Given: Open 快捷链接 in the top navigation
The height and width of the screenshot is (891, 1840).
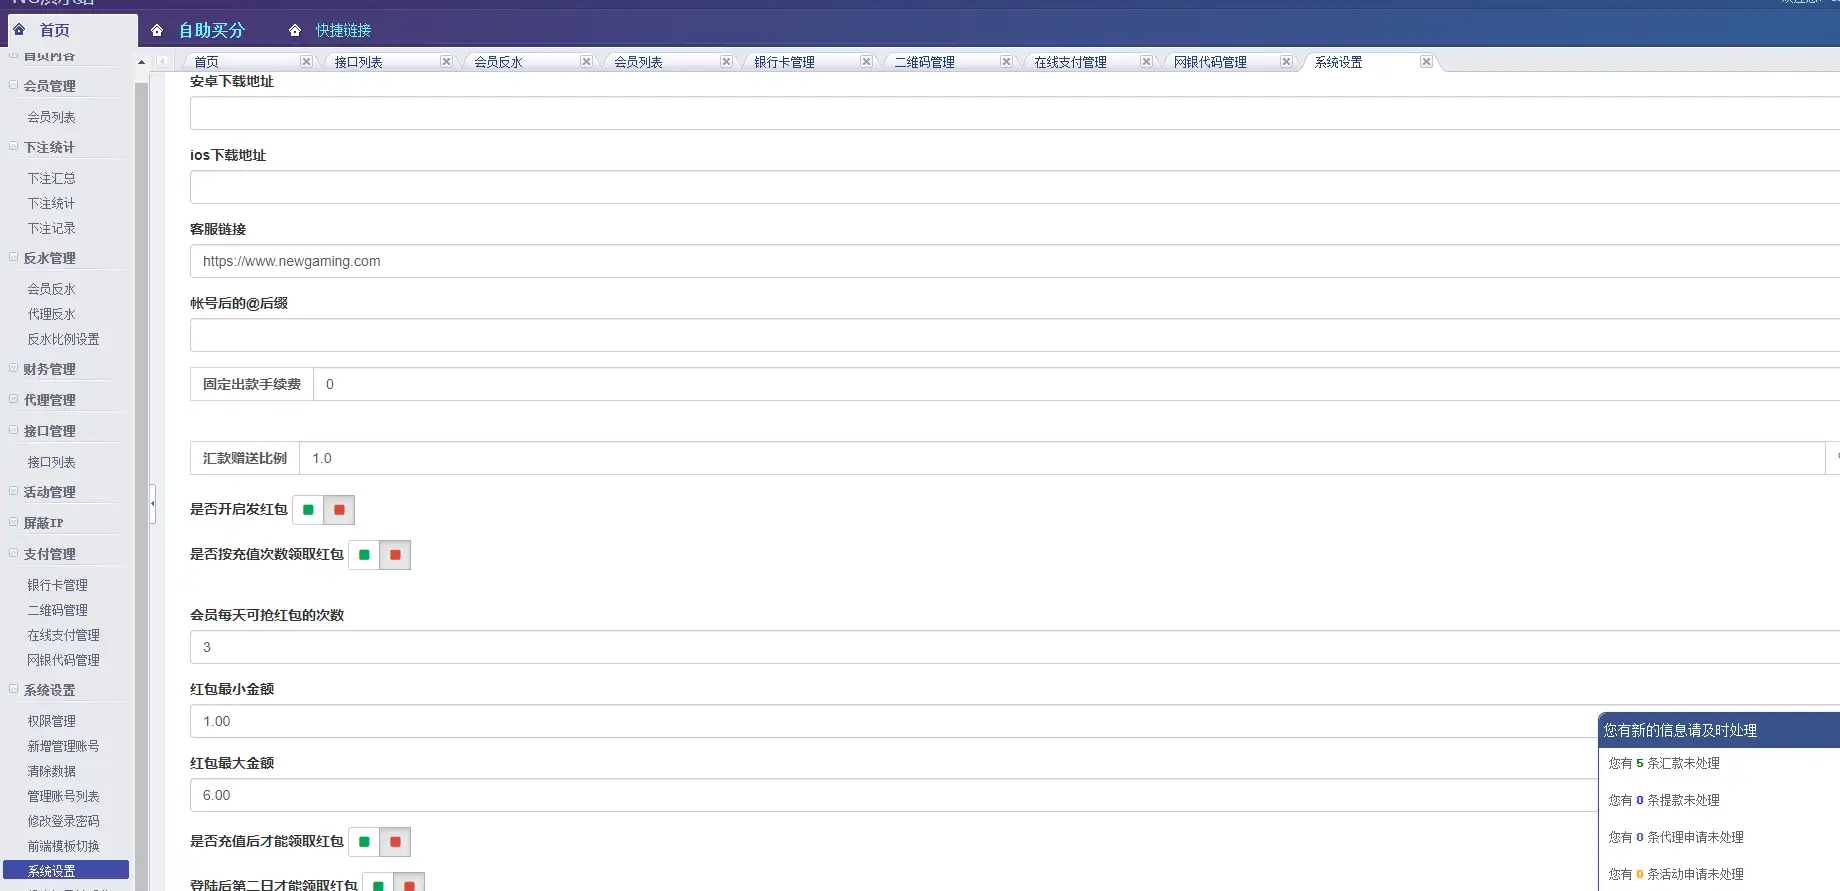Looking at the screenshot, I should coord(344,30).
